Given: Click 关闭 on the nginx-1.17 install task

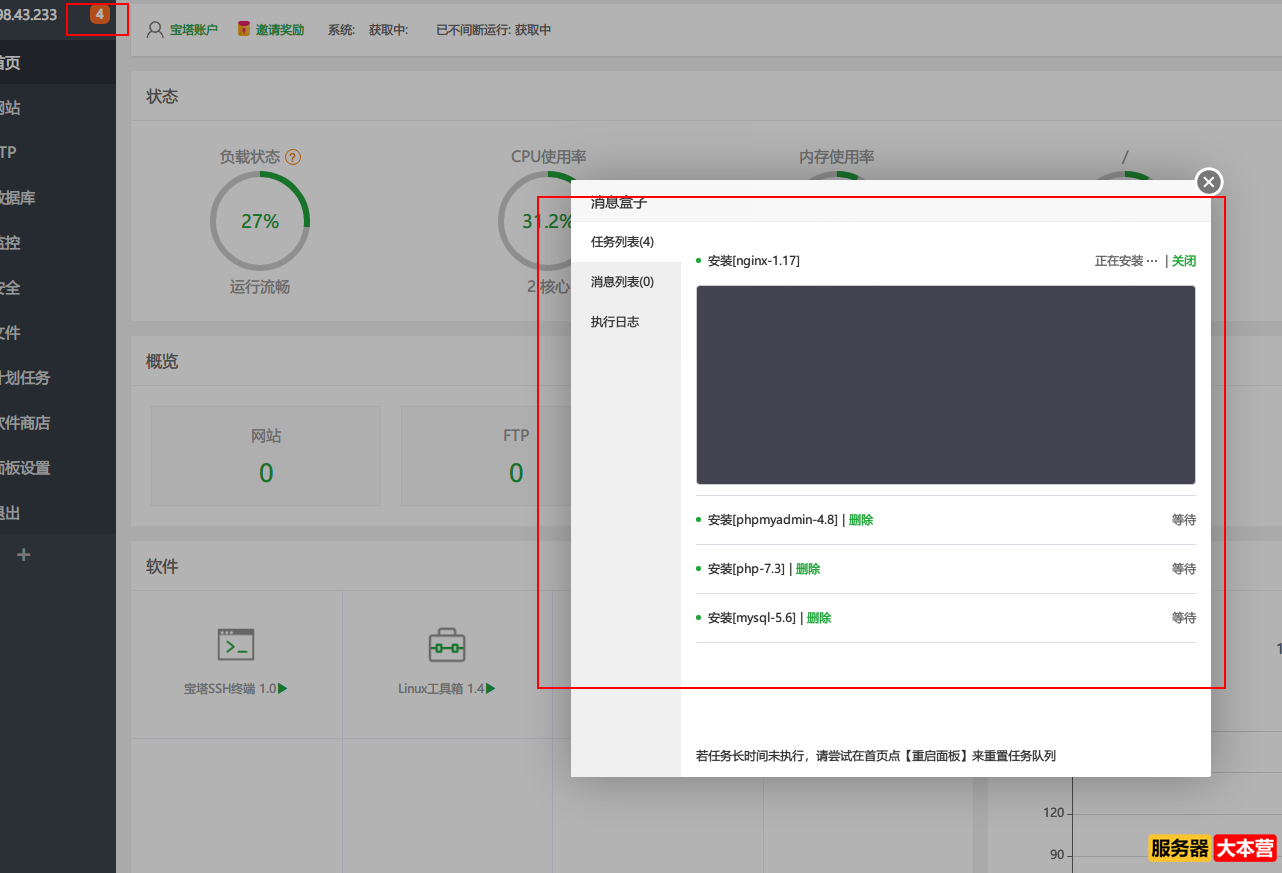Looking at the screenshot, I should click(x=1184, y=261).
